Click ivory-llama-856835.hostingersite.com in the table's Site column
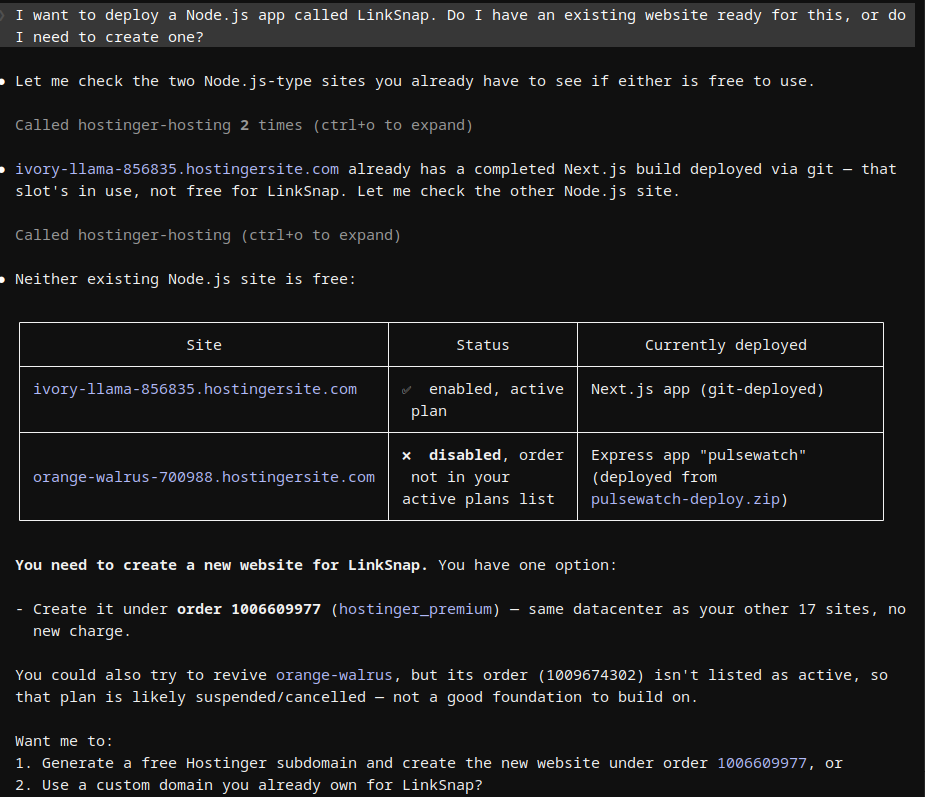 [x=195, y=389]
